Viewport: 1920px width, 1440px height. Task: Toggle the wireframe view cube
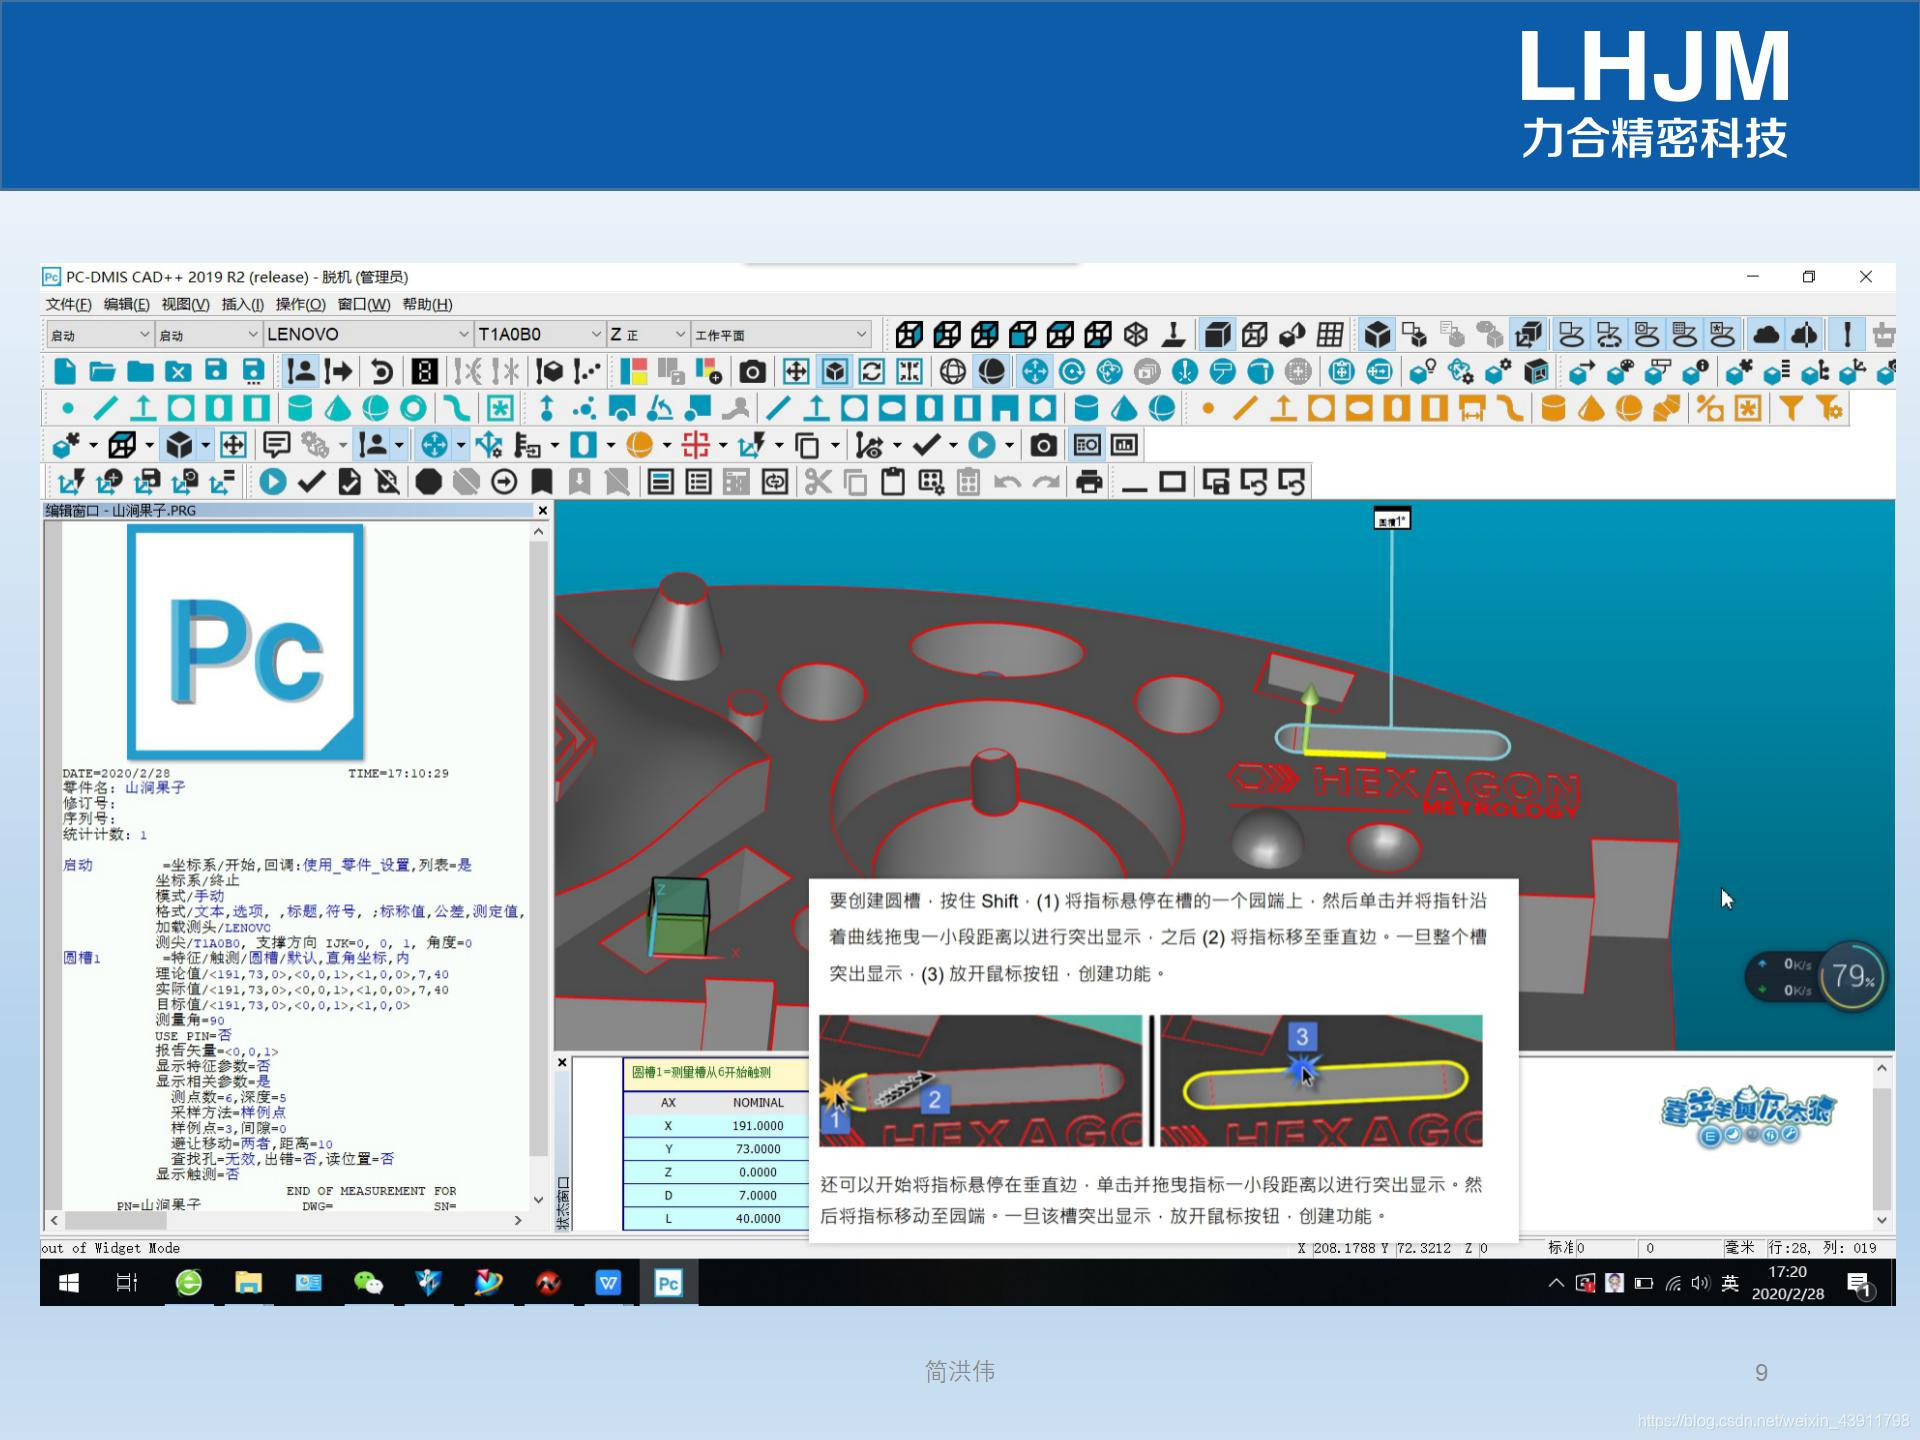click(1255, 334)
